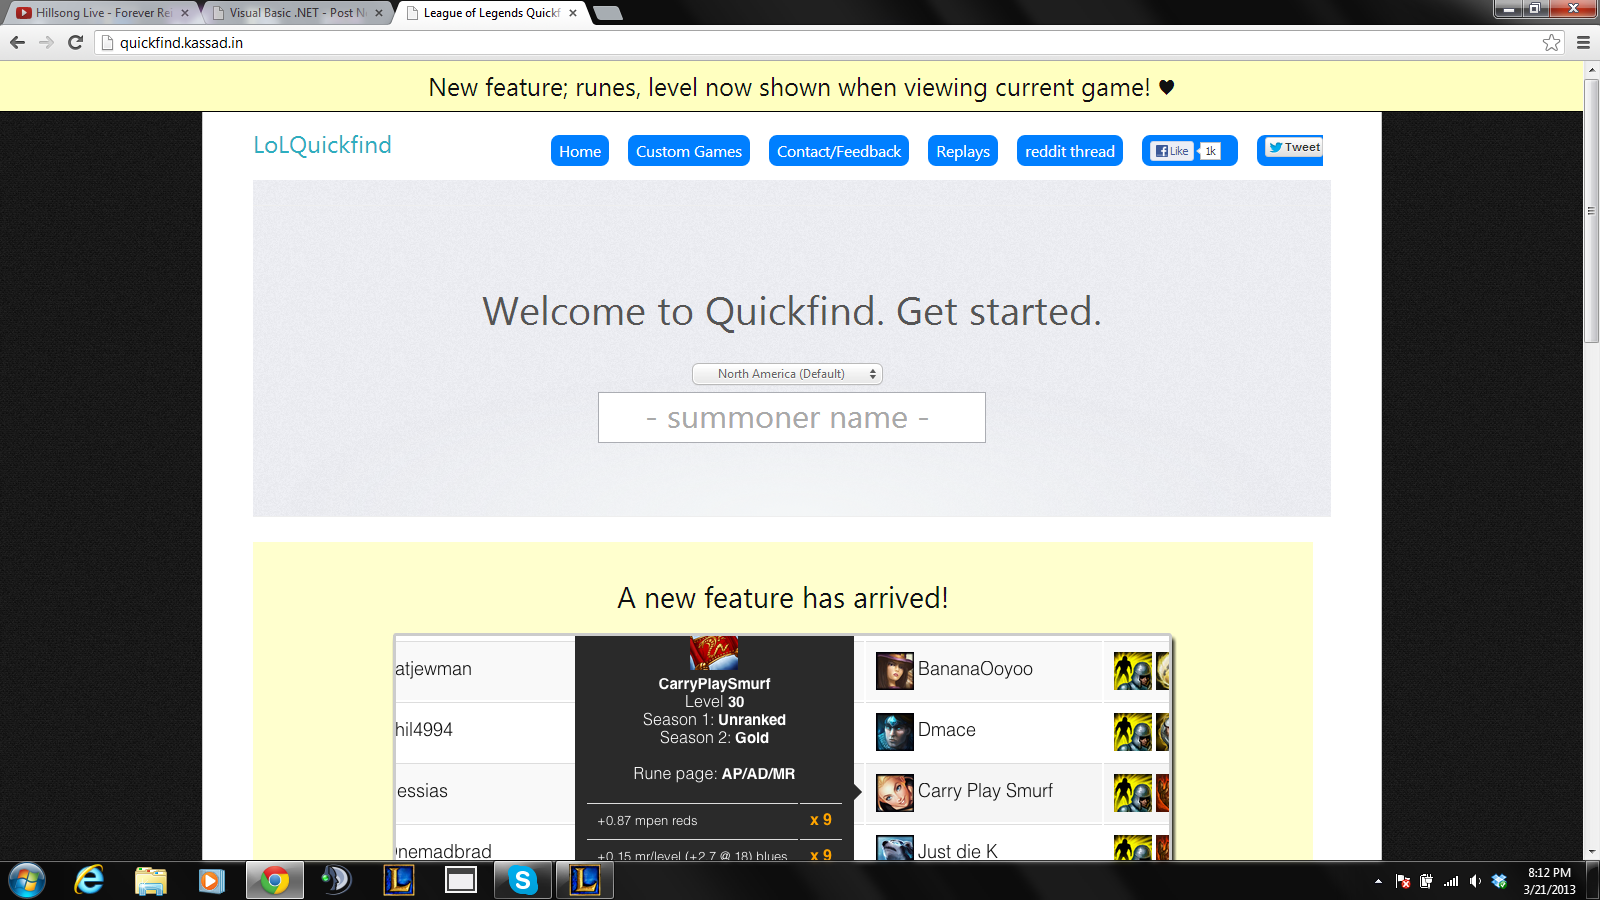Open Windows Explorer folder on the taskbar
This screenshot has height=900, width=1600.
[x=151, y=881]
